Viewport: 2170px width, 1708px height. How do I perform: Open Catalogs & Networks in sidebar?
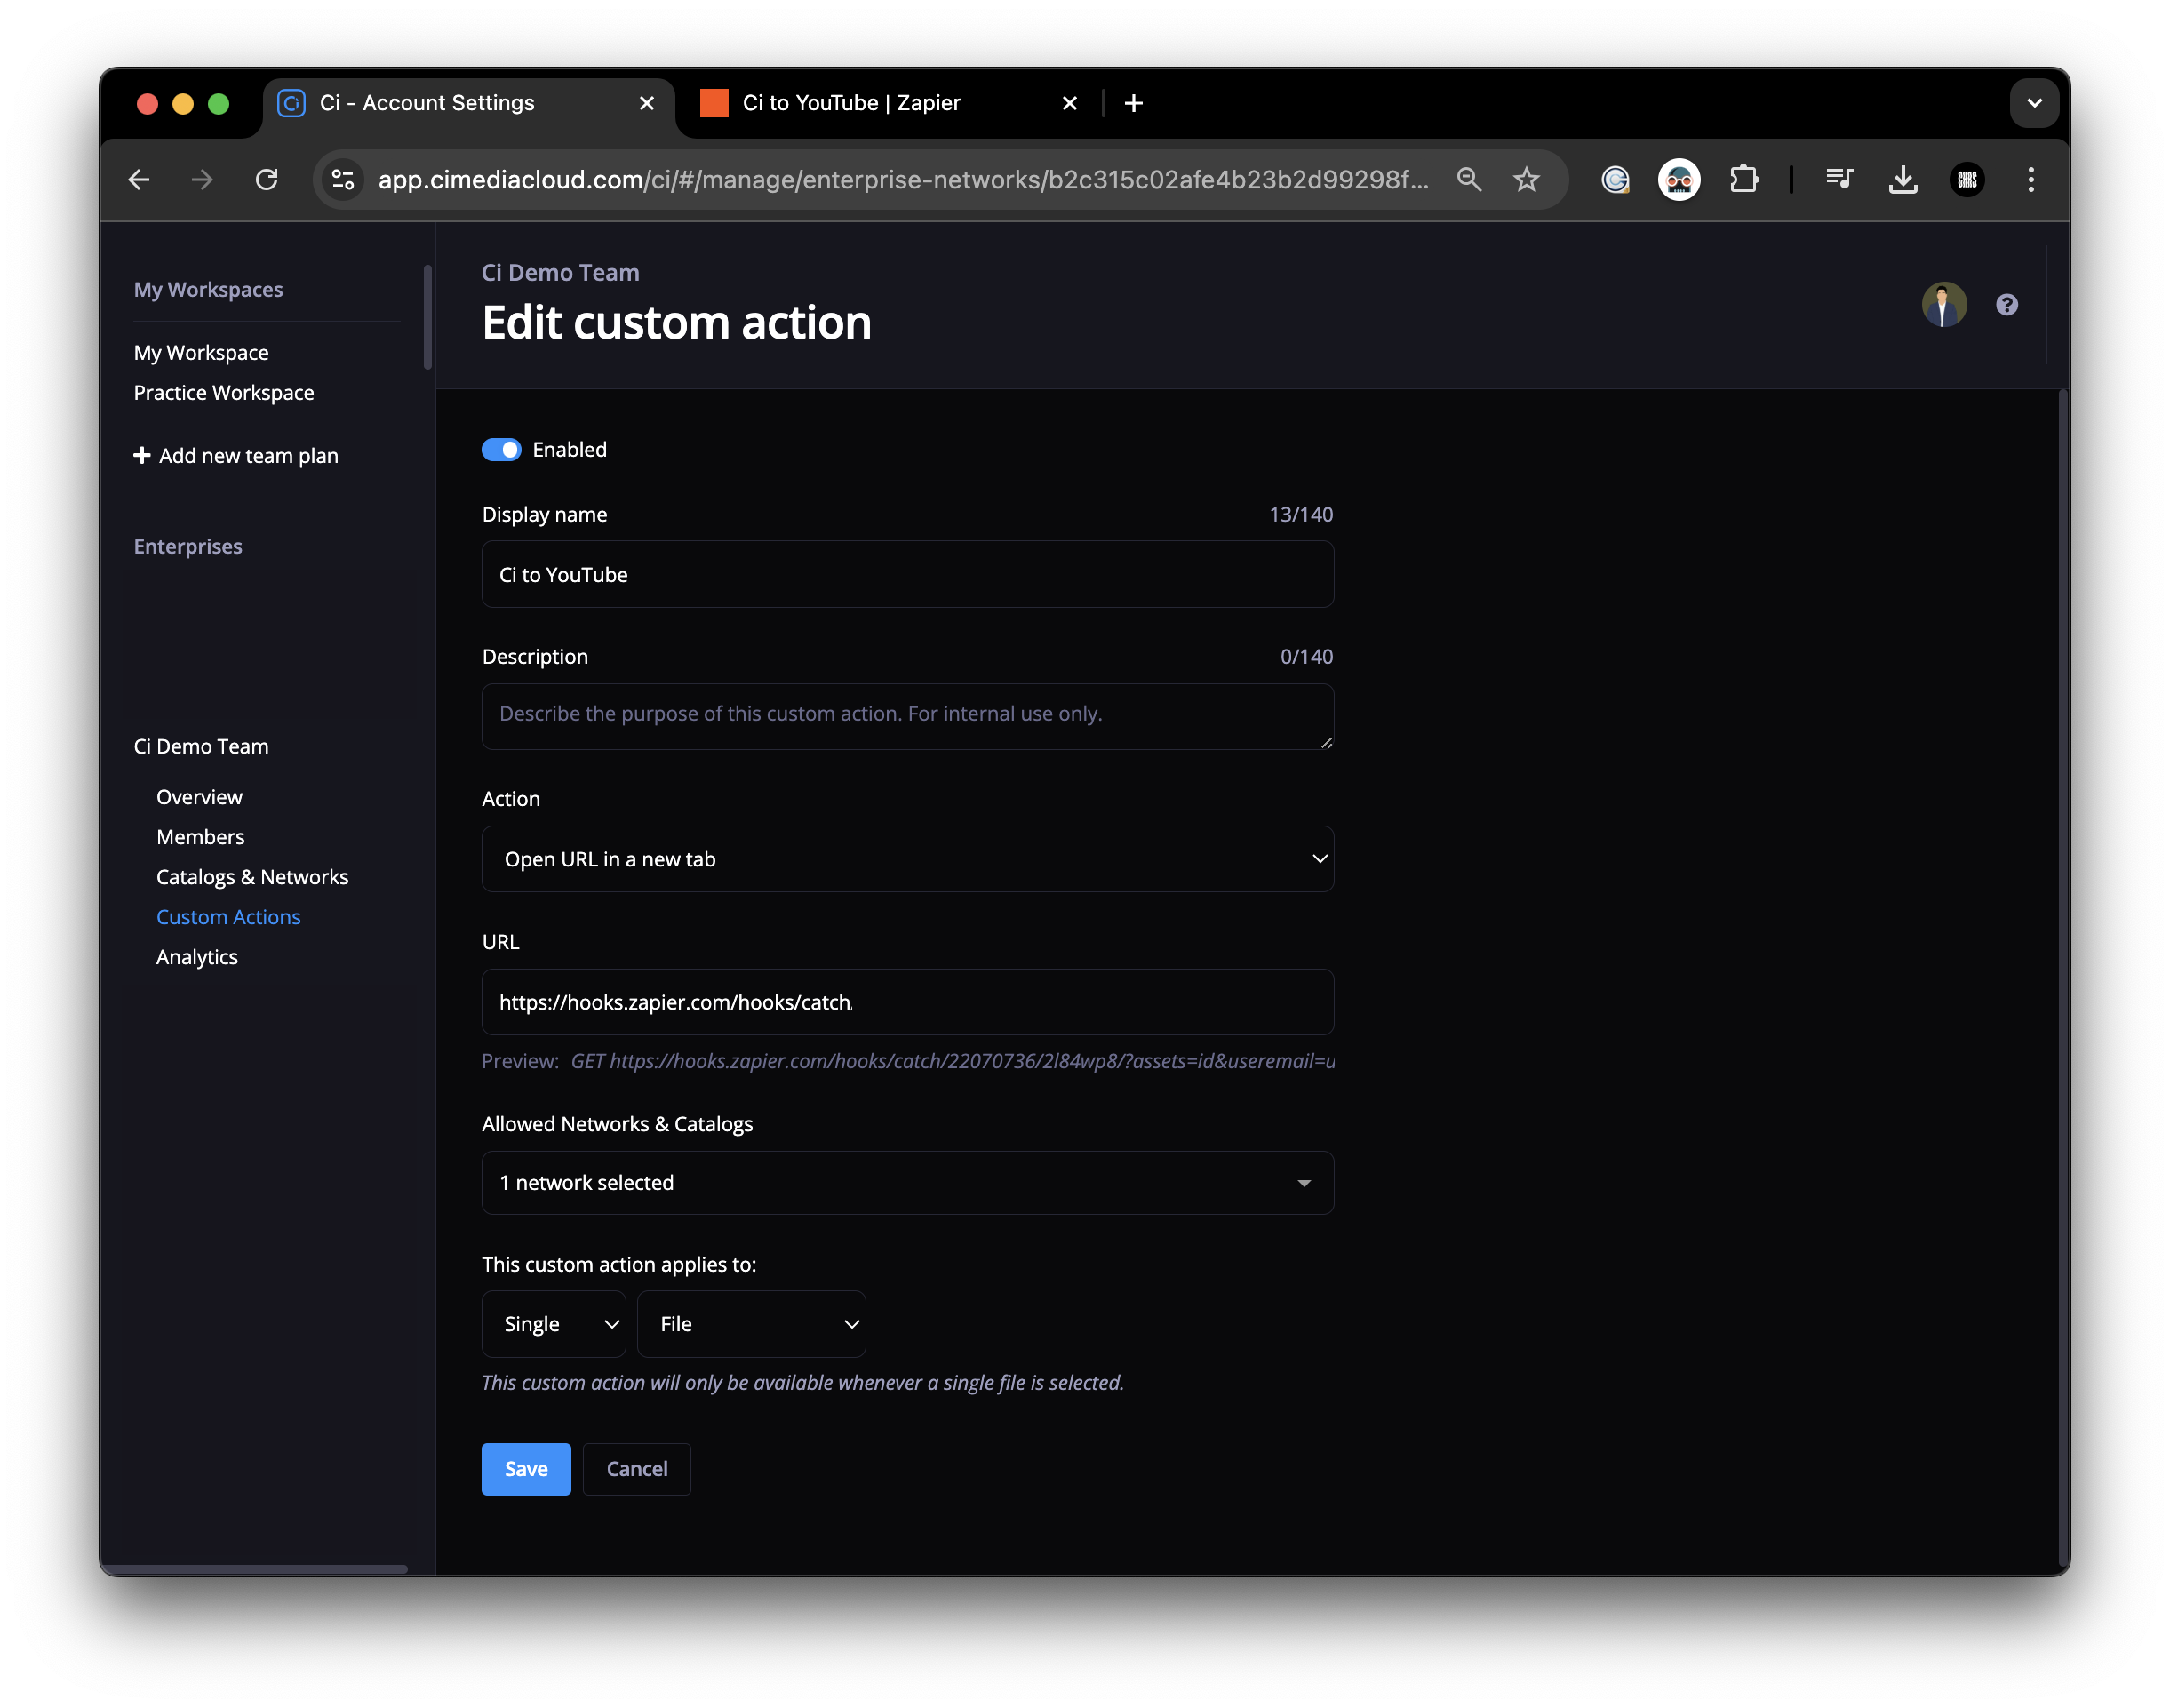pyautogui.click(x=252, y=877)
